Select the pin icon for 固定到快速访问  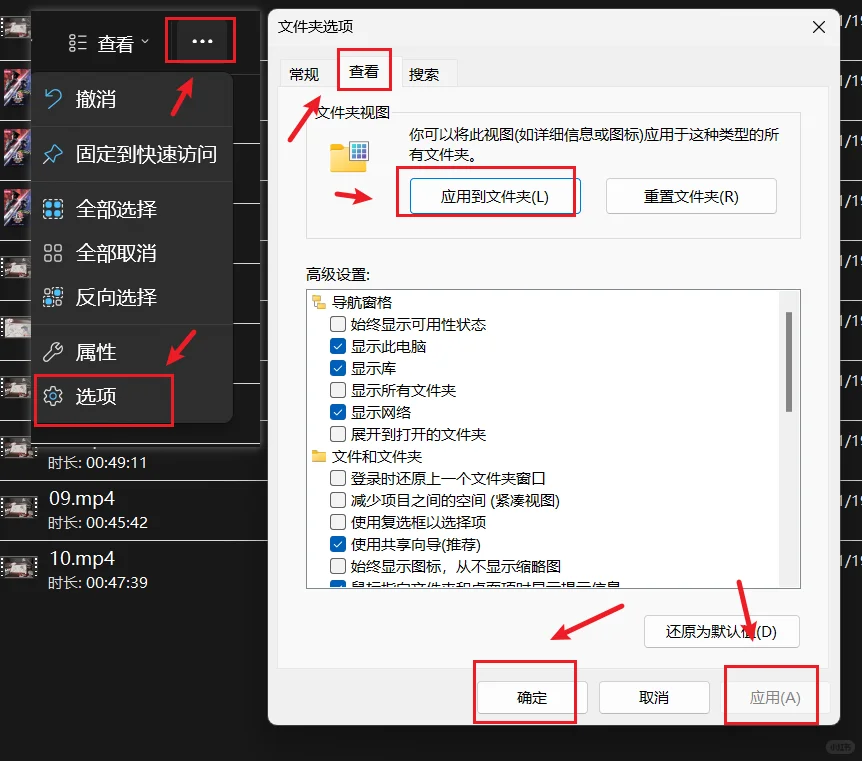coord(53,154)
